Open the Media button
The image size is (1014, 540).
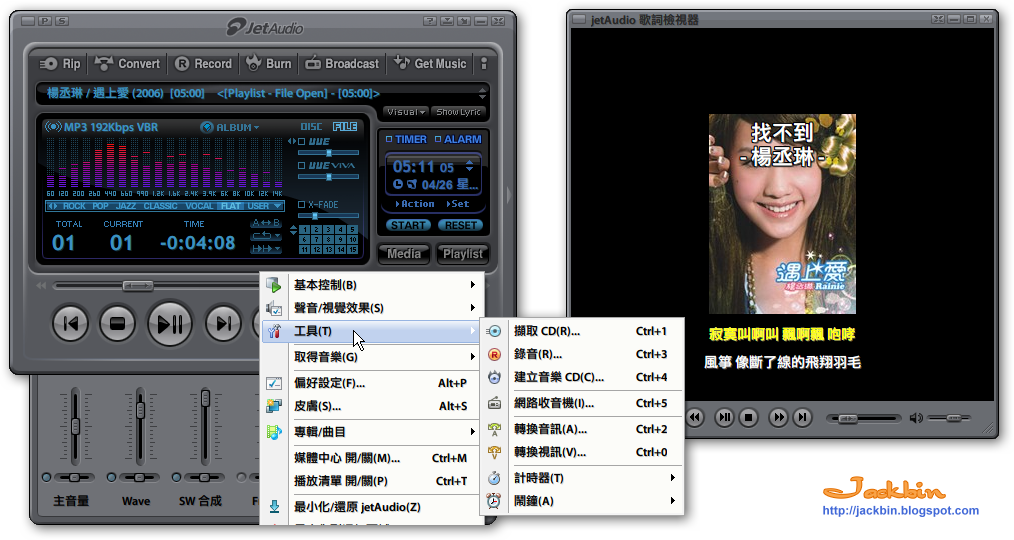(404, 254)
